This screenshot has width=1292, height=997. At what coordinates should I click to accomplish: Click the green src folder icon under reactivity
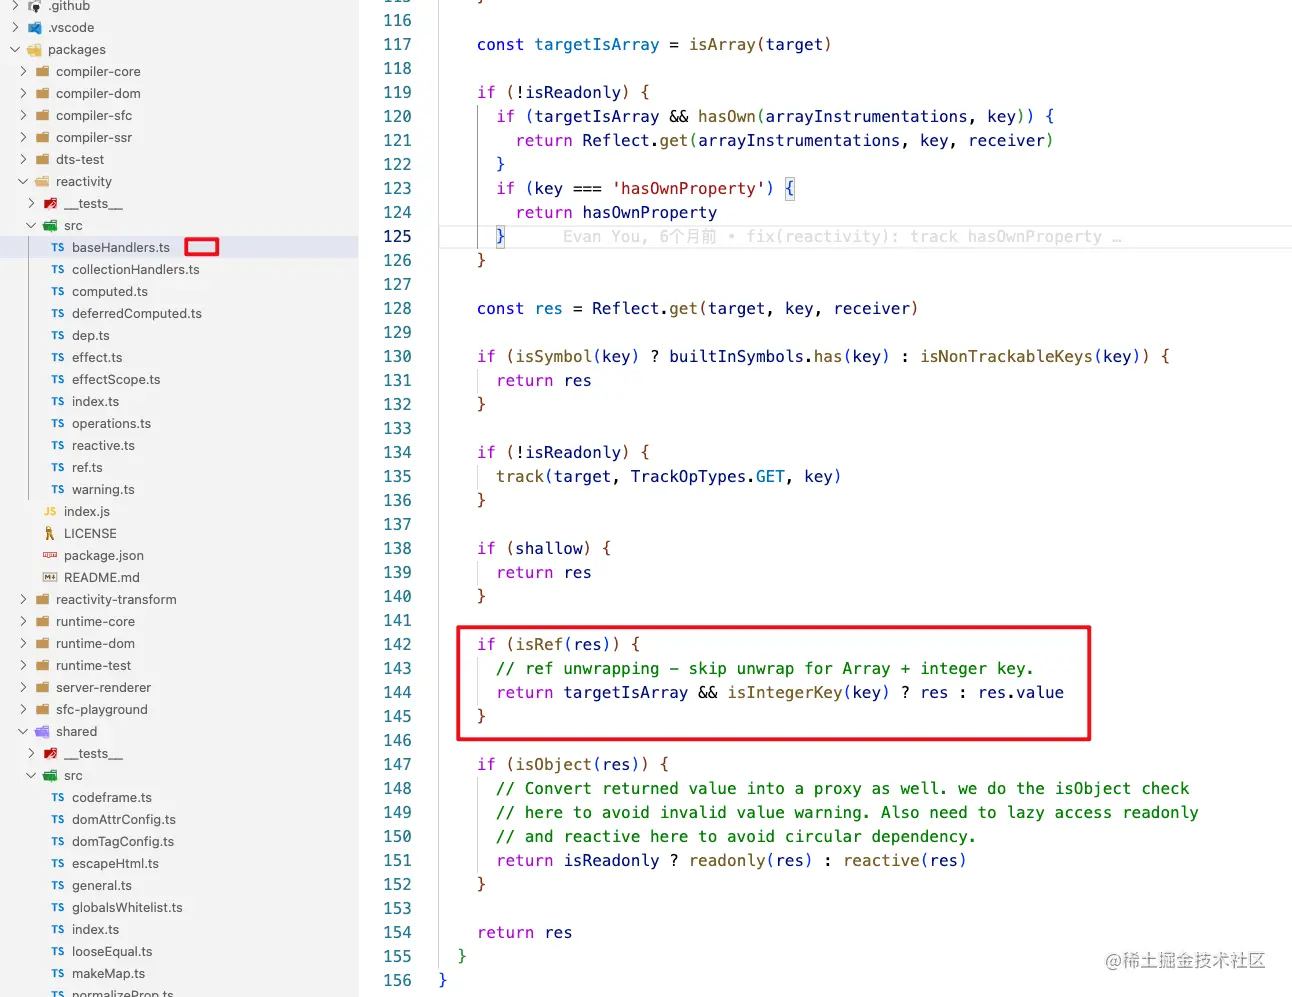[51, 226]
